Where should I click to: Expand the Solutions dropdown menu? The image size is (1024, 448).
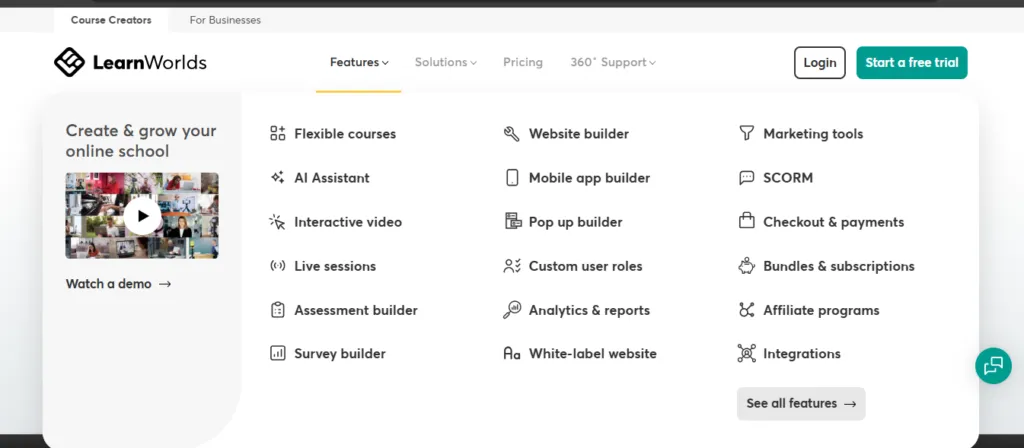[445, 62]
